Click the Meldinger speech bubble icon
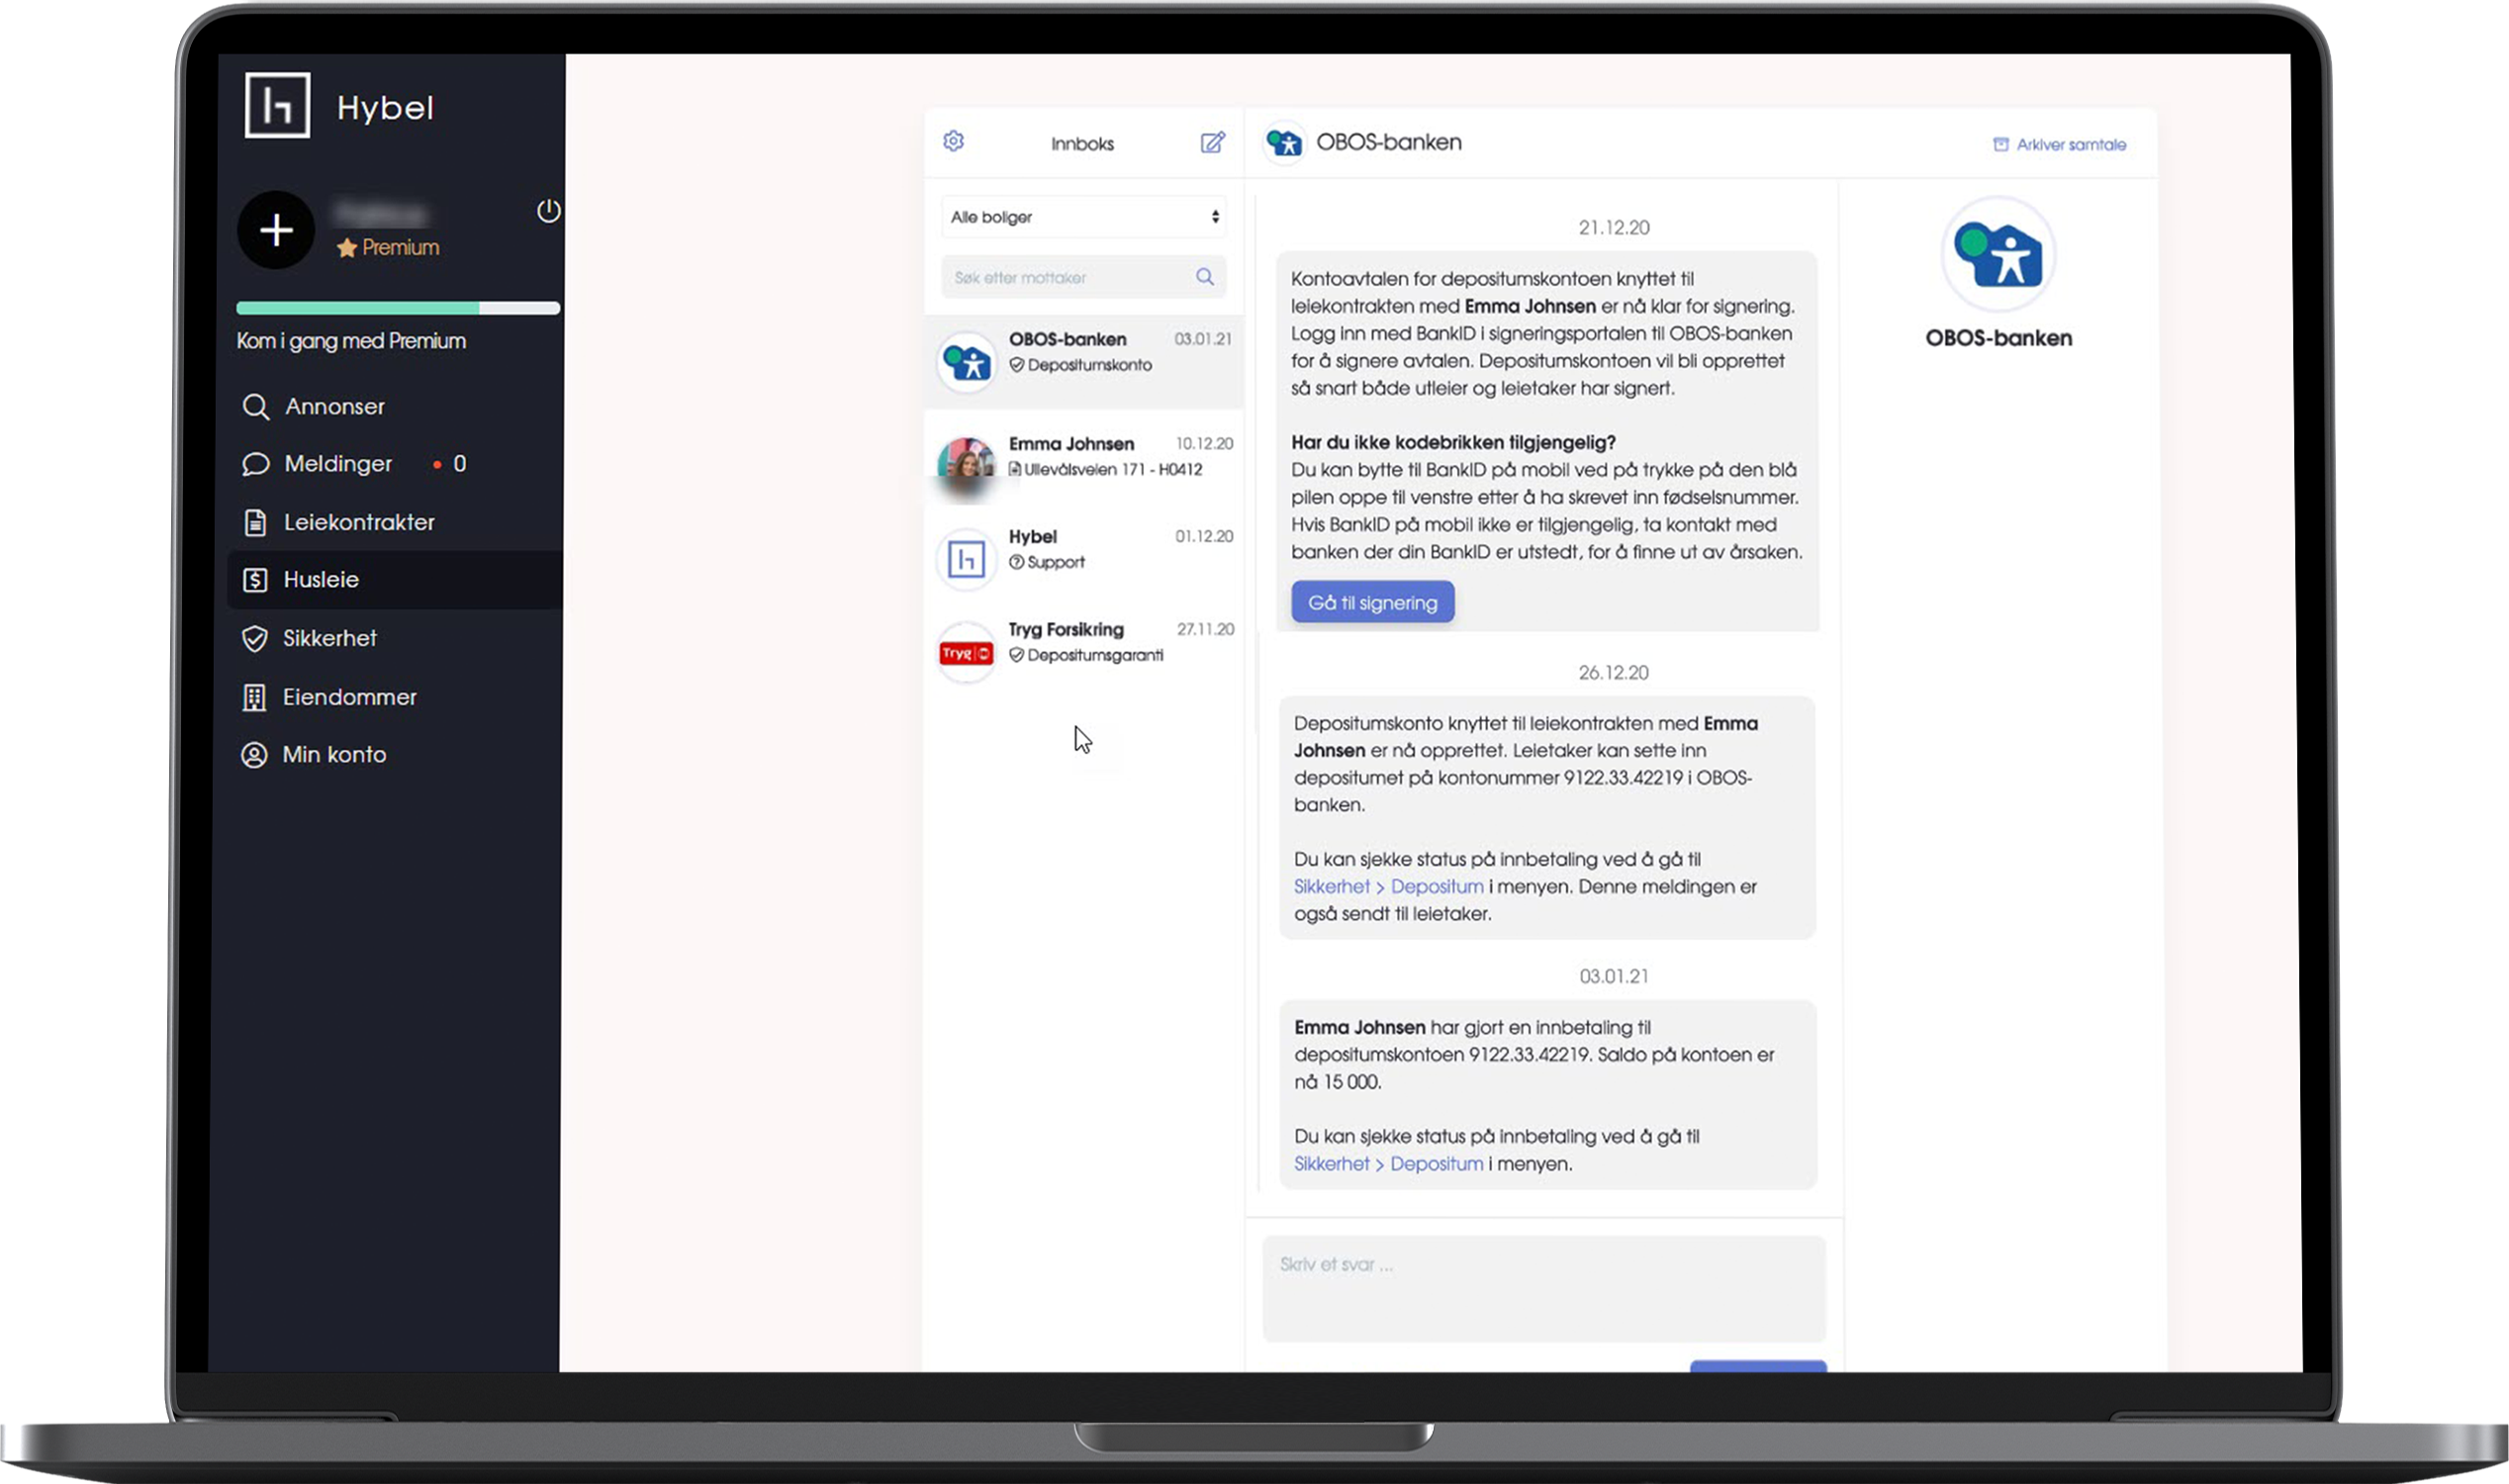The height and width of the screenshot is (1484, 2509). 256,464
